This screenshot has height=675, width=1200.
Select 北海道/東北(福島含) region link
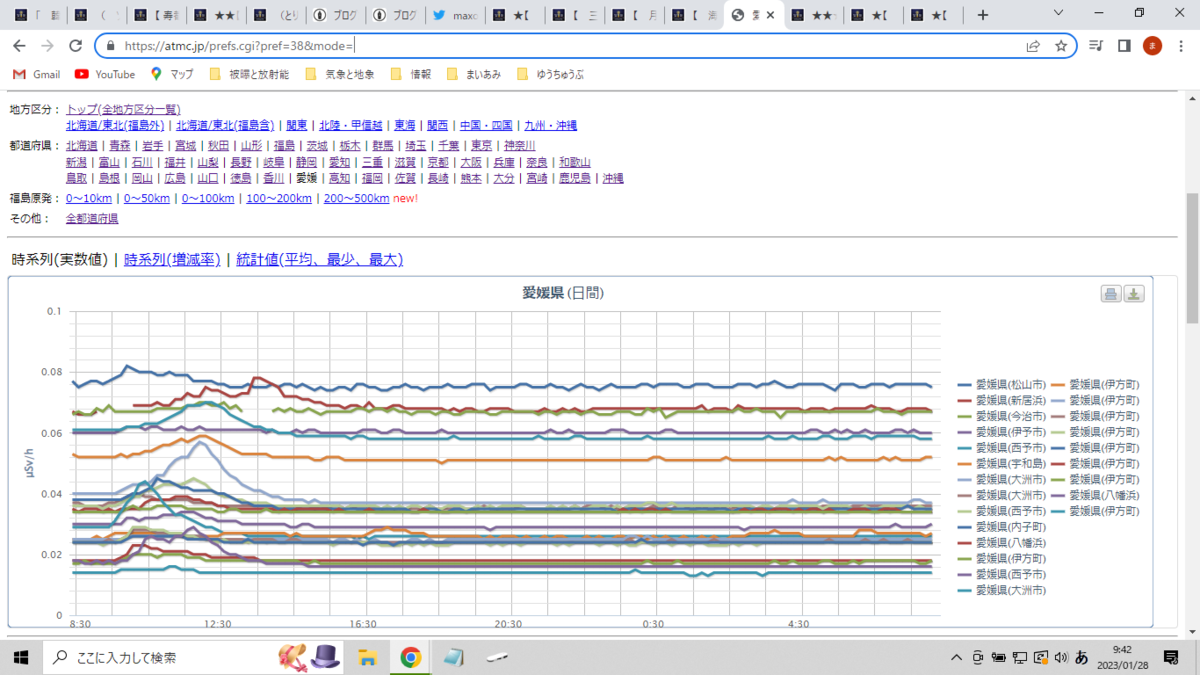(x=225, y=125)
